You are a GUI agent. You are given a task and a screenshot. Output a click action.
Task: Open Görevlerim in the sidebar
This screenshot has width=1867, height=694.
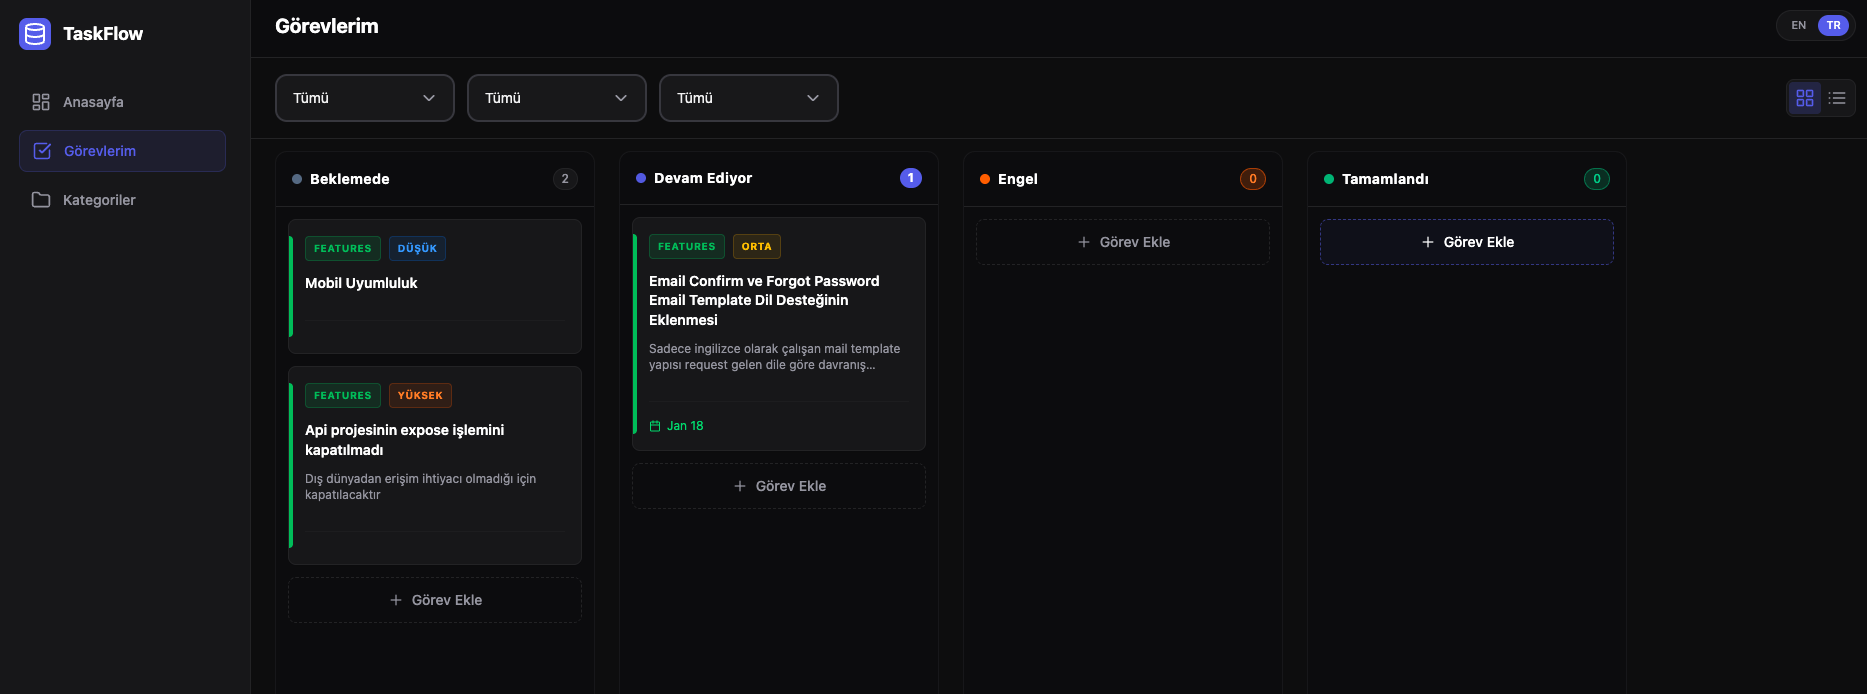122,151
